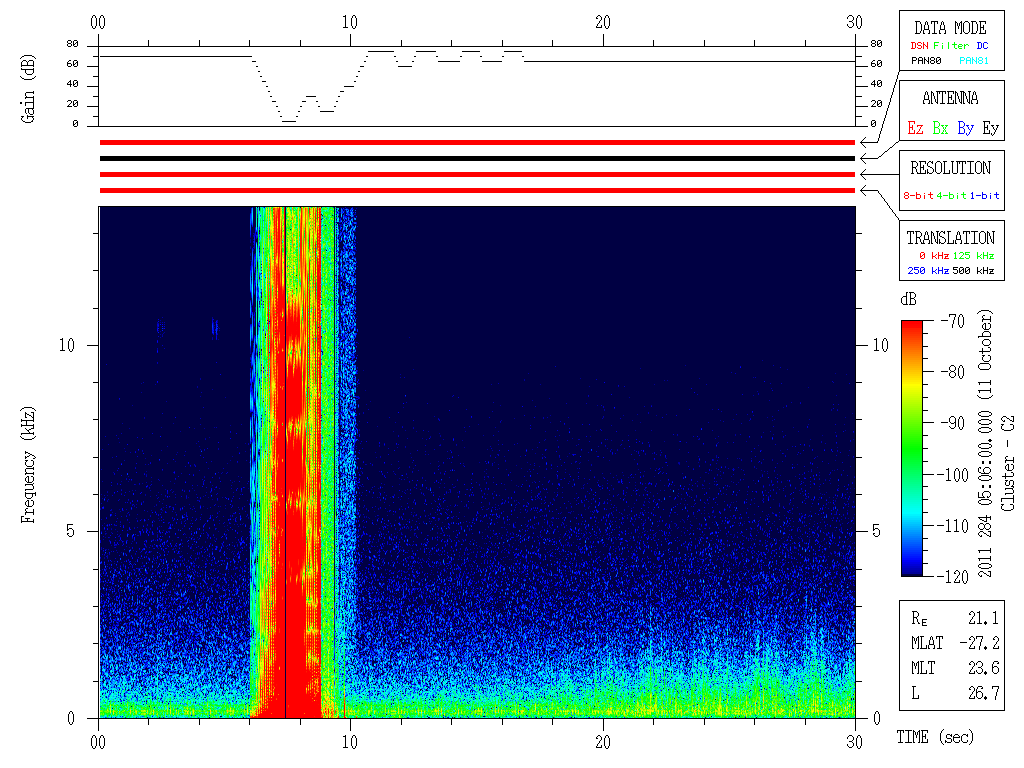This screenshot has width=1024, height=768.
Task: Click the dB color scale bar
Action: coord(912,448)
